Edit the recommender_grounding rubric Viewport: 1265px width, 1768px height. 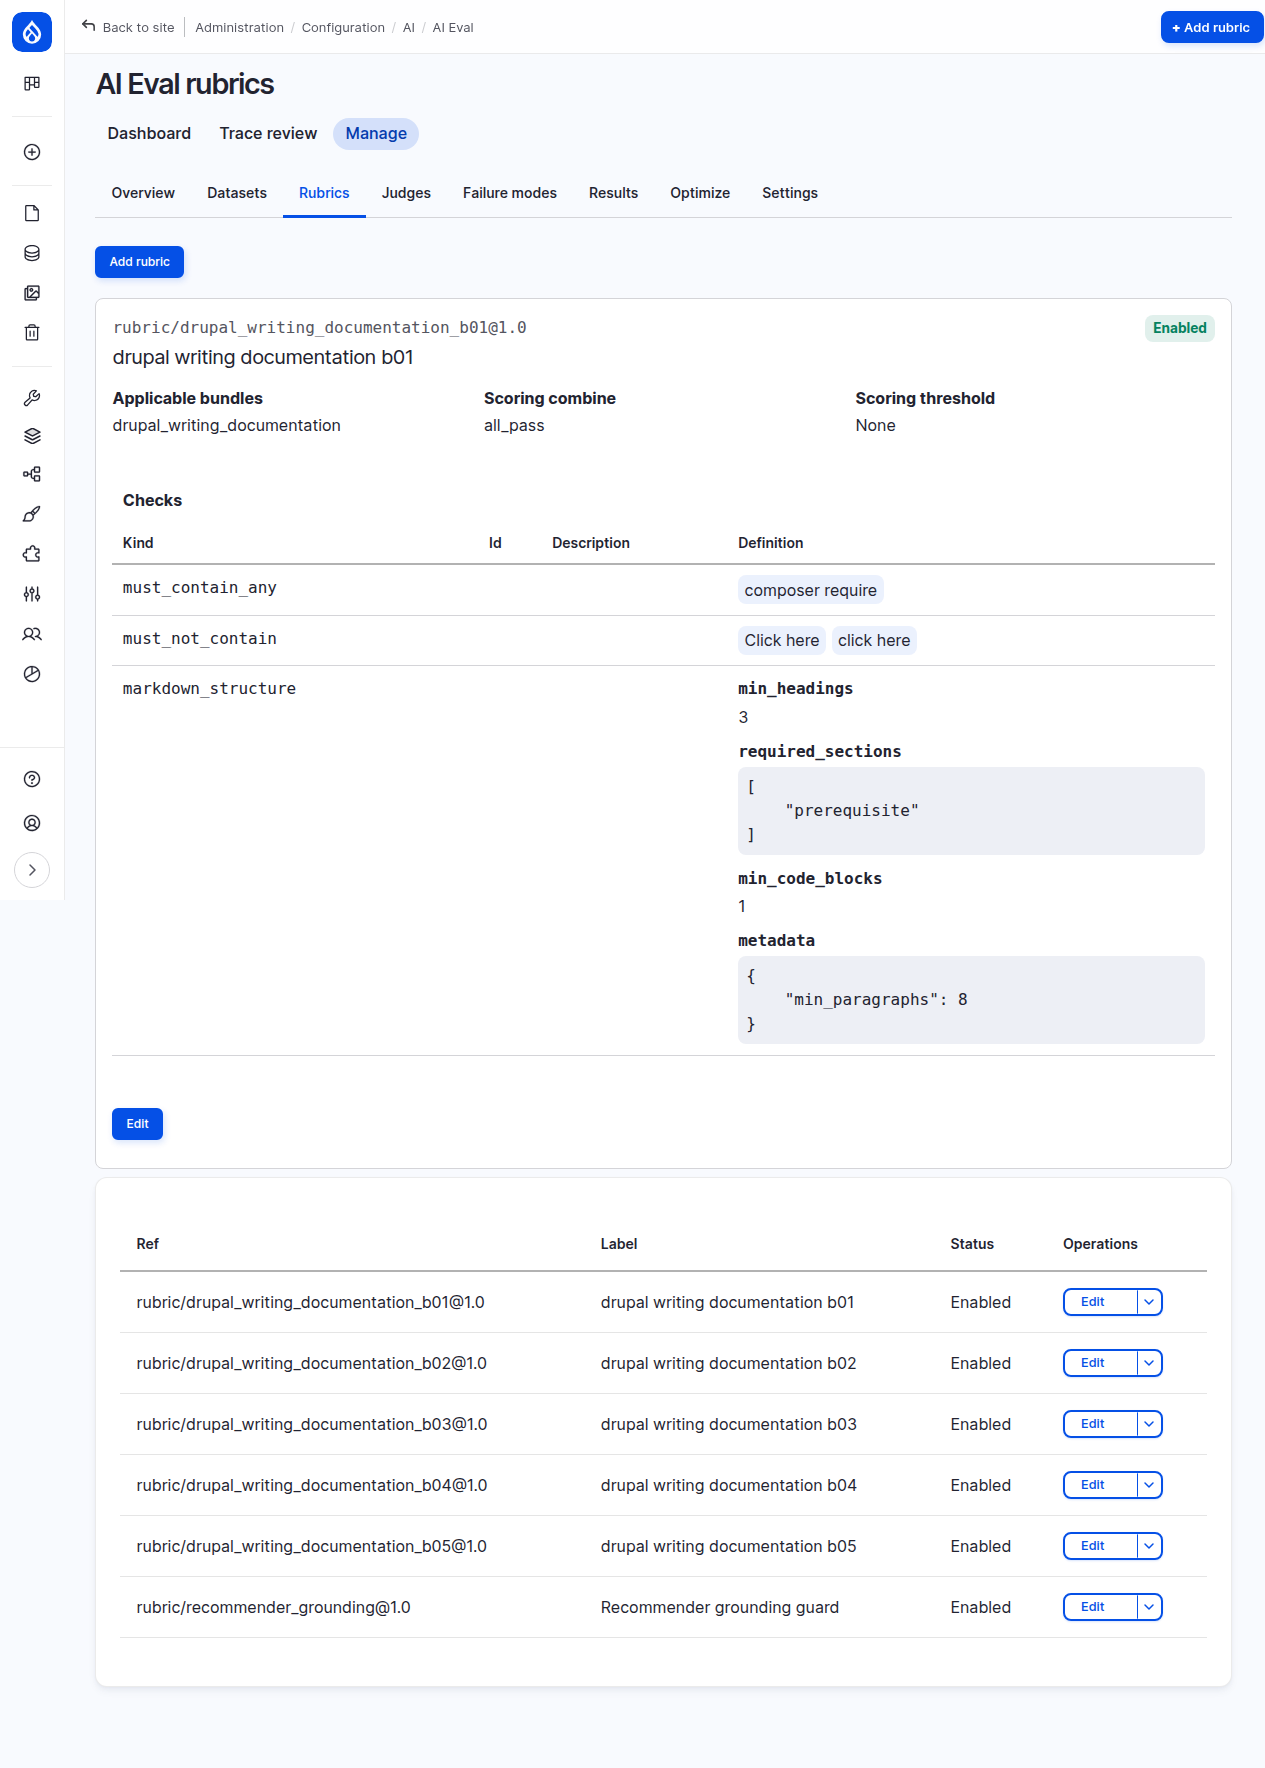pyautogui.click(x=1100, y=1607)
